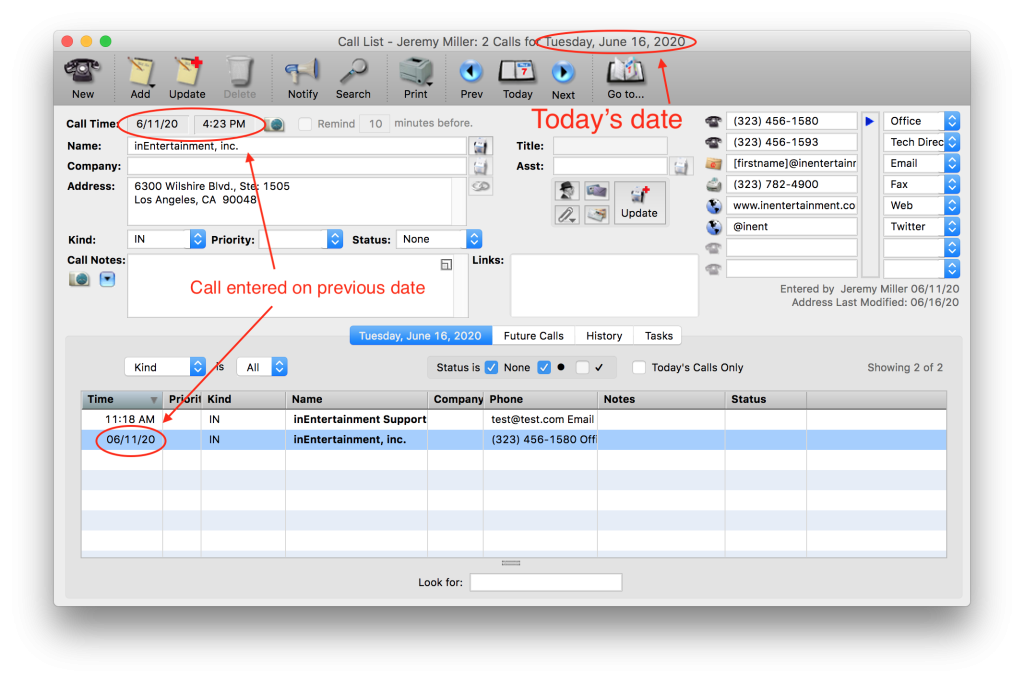Click the Name field inEntertainment, inc.
The height and width of the screenshot is (683, 1024).
click(x=296, y=146)
